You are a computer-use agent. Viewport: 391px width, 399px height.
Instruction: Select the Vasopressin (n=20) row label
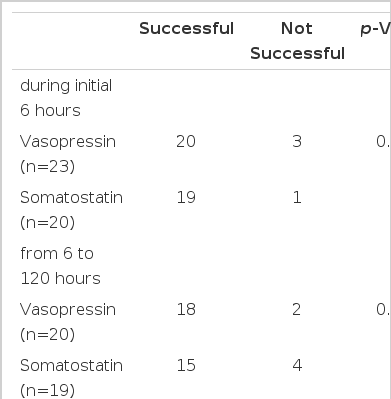pyautogui.click(x=68, y=322)
